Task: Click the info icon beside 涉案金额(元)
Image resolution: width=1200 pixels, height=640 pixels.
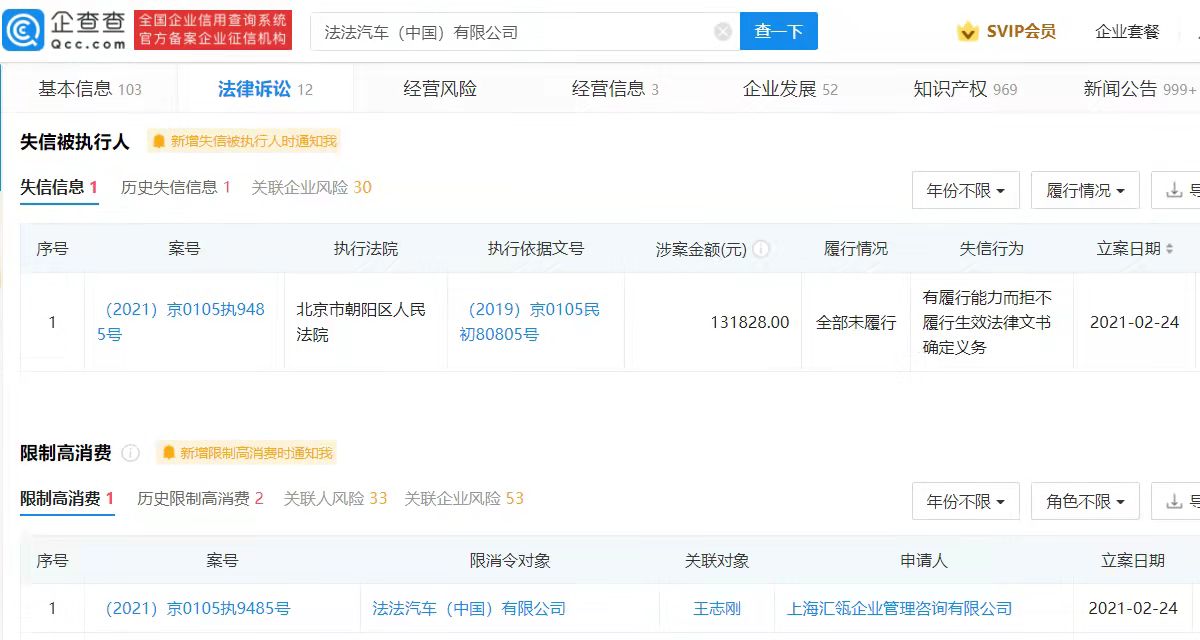Action: [763, 248]
